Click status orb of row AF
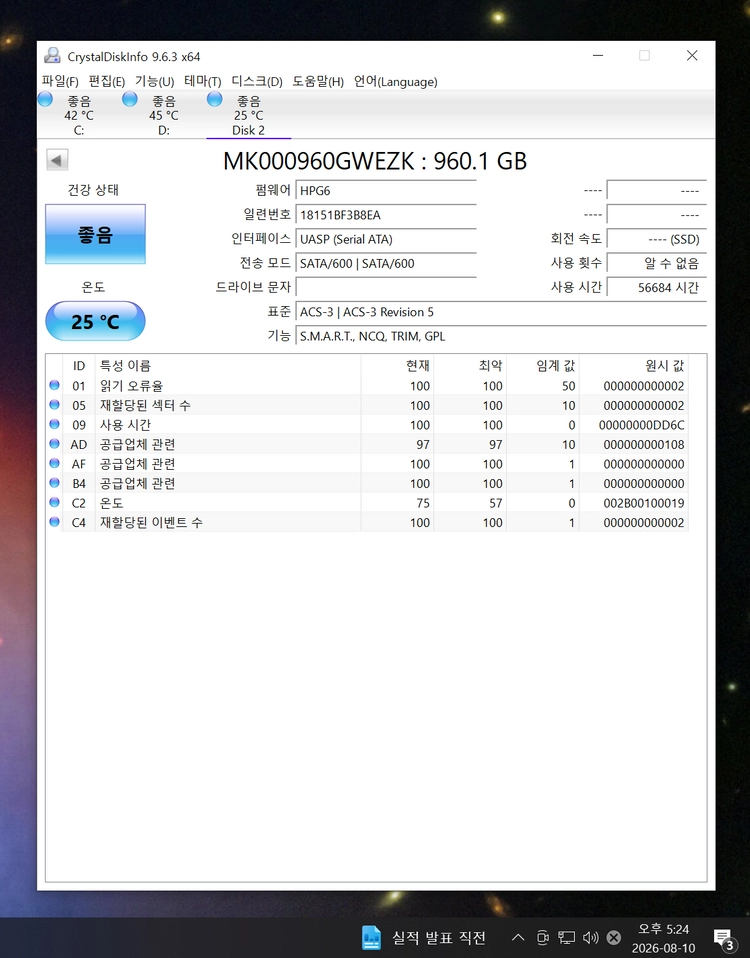The image size is (750, 958). [54, 463]
